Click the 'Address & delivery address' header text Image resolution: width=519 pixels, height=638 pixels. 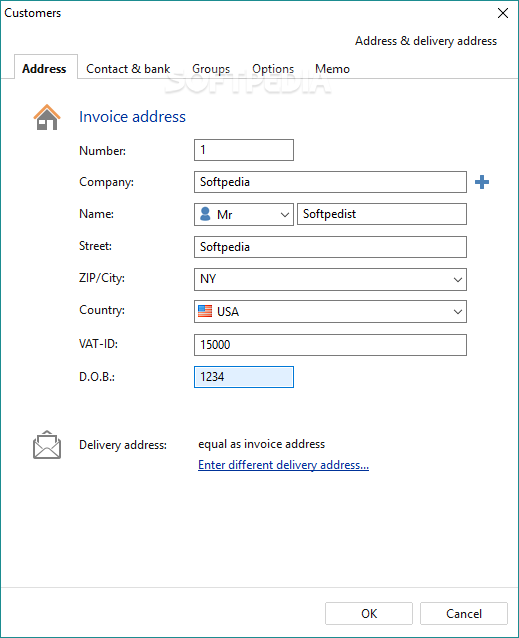click(x=426, y=41)
